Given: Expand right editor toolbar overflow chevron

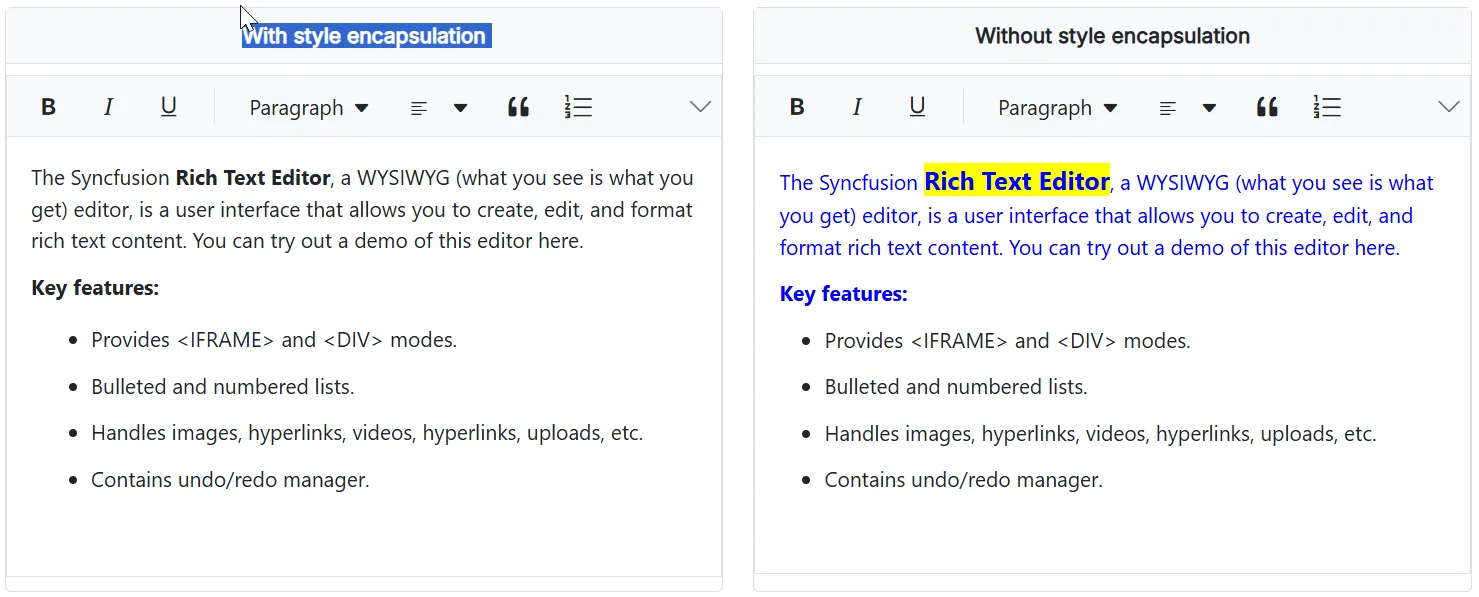Looking at the screenshot, I should (x=1449, y=107).
